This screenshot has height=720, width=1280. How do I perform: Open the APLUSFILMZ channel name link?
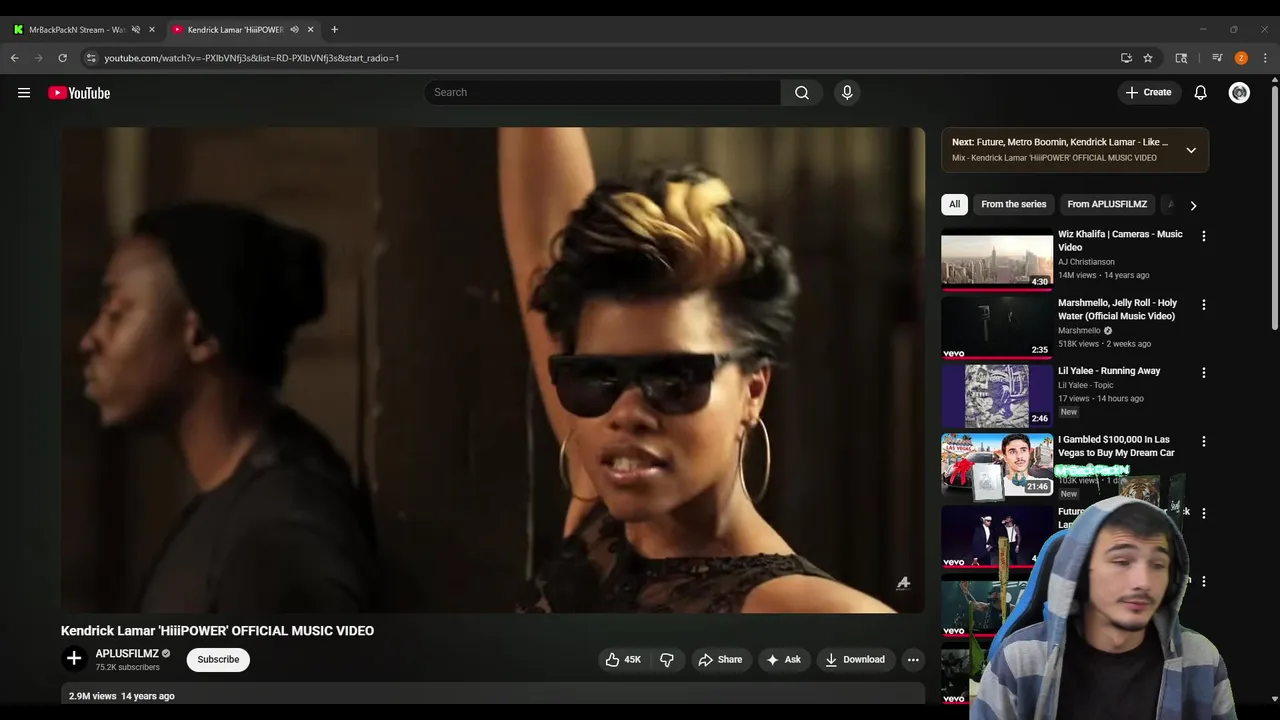click(127, 654)
